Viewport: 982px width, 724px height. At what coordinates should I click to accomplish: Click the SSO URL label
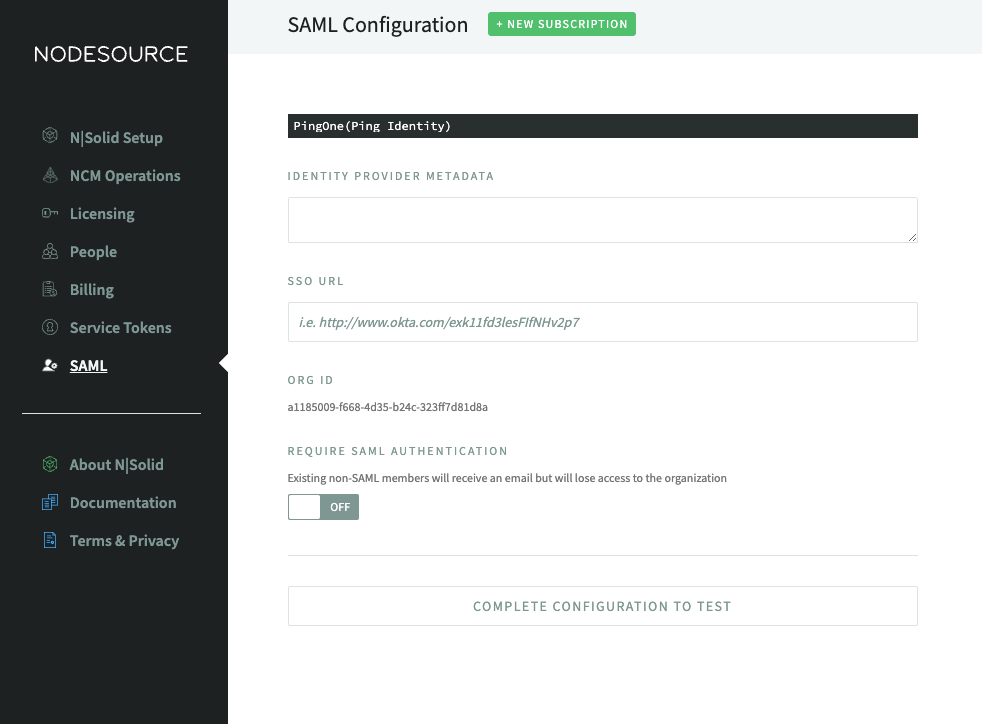pyautogui.click(x=316, y=281)
